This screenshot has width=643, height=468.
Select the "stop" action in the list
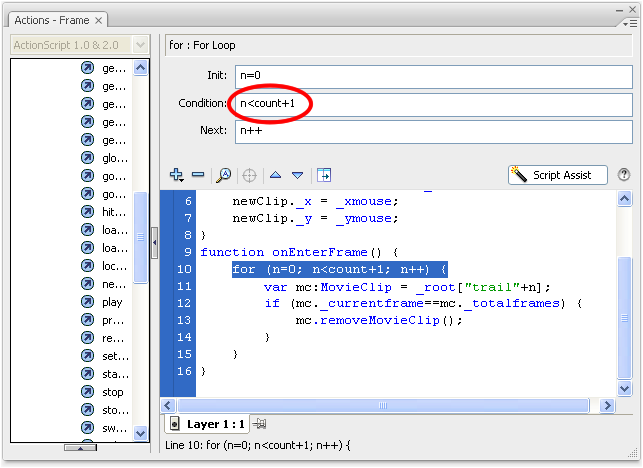coord(113,392)
